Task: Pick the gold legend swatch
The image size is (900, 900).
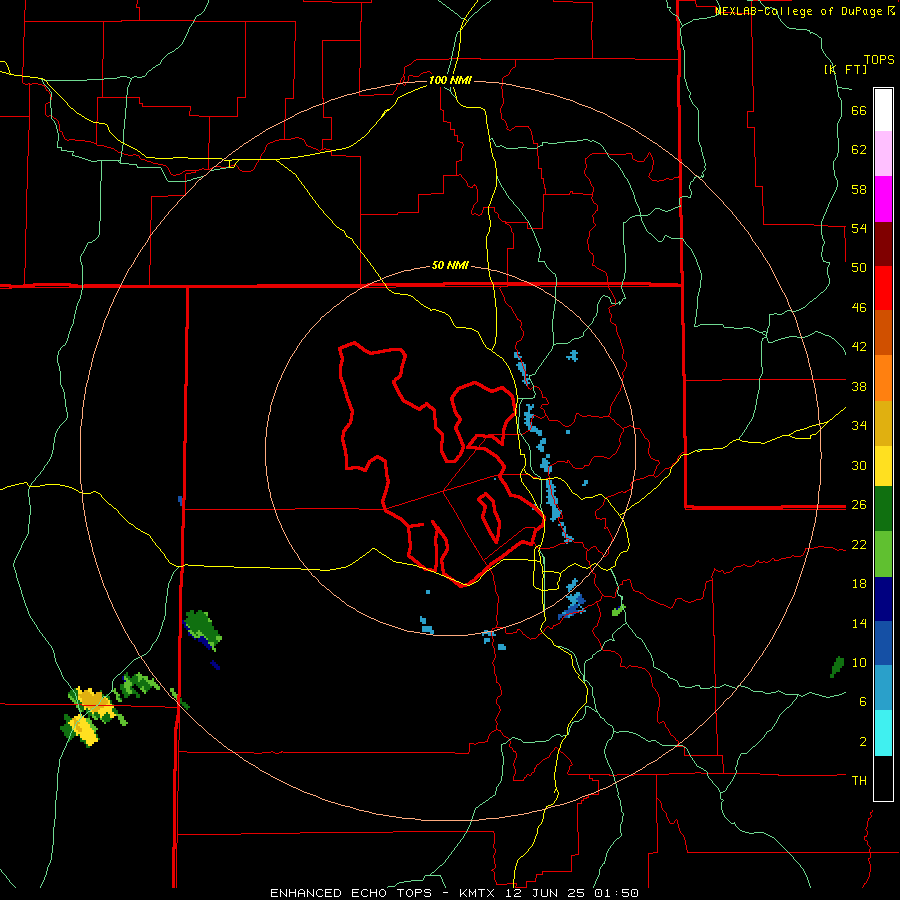Action: click(x=883, y=423)
